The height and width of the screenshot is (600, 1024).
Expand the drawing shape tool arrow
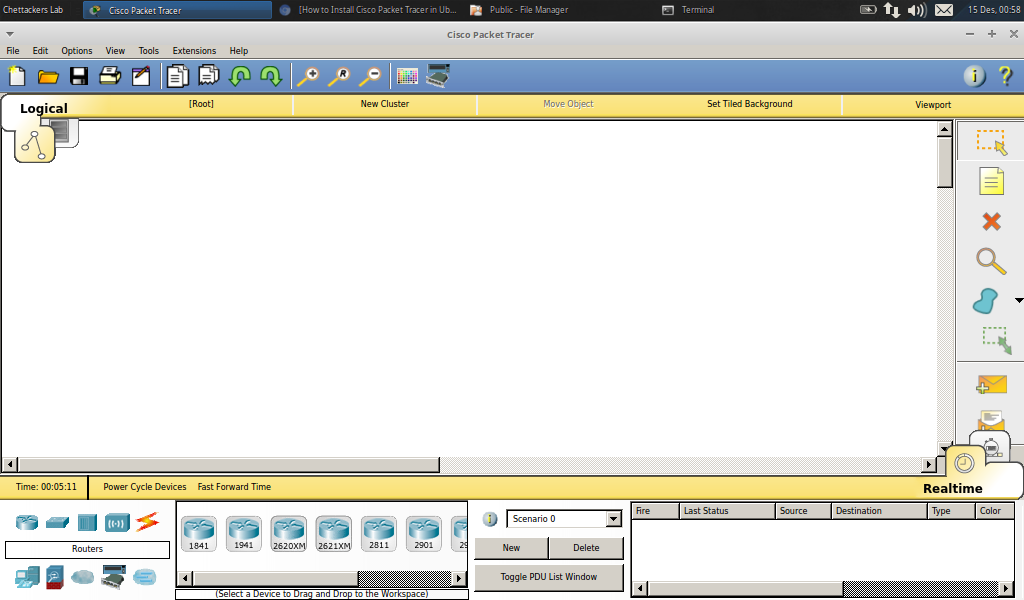[x=1018, y=300]
